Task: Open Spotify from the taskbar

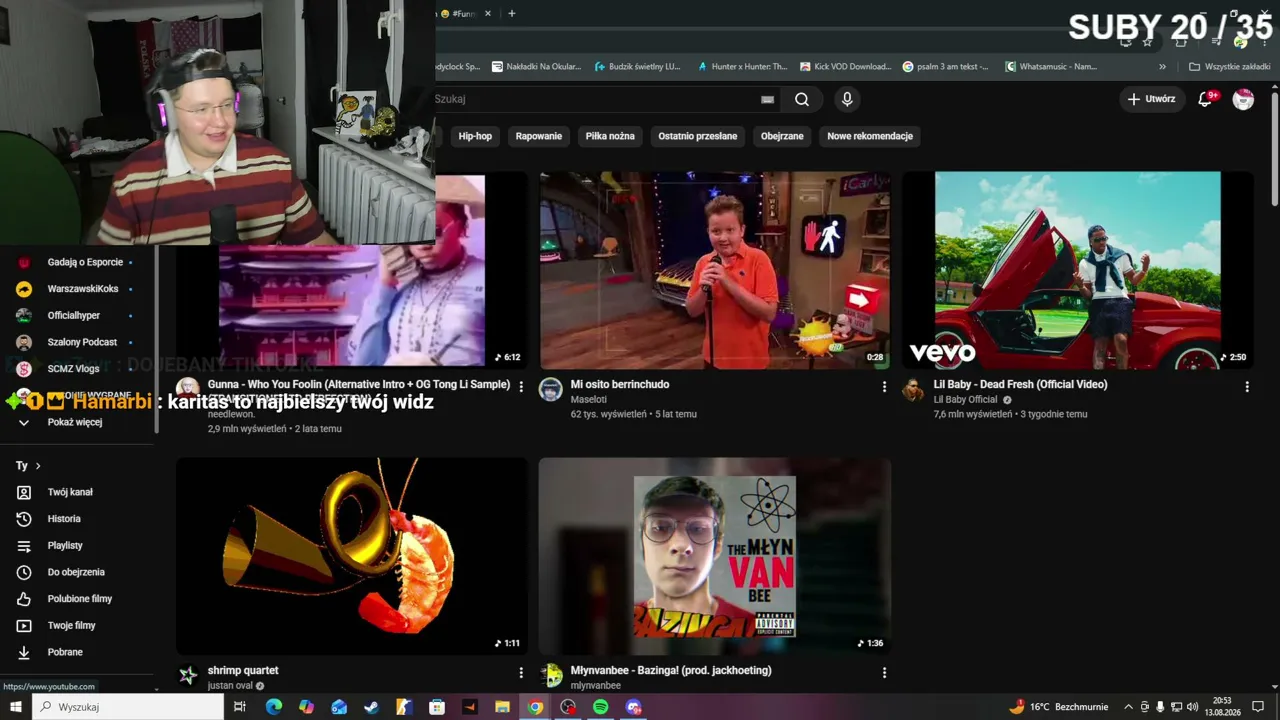Action: point(600,707)
